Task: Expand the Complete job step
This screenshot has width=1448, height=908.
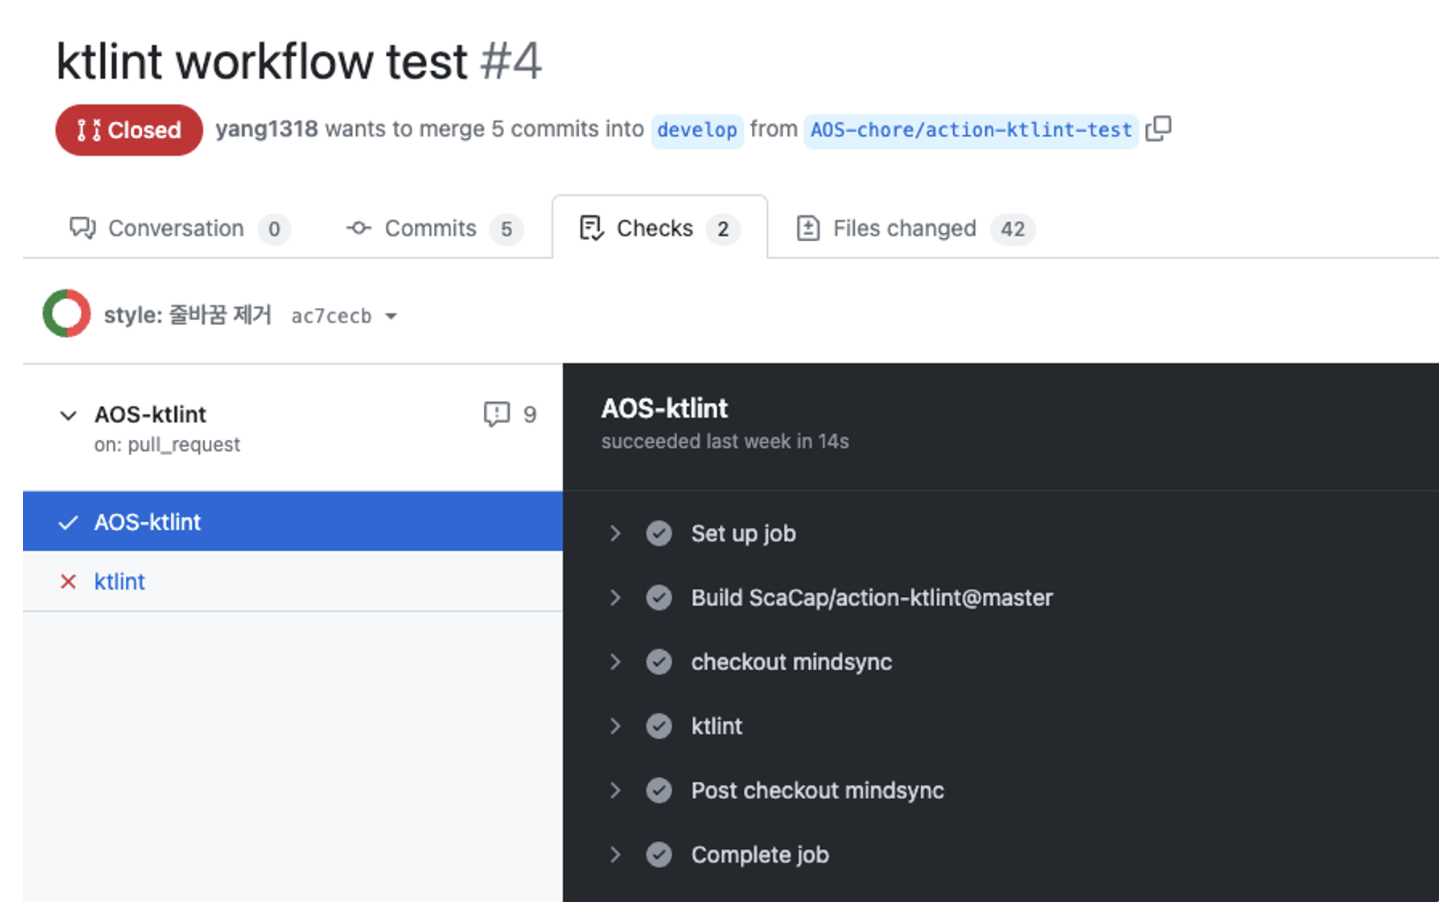Action: coord(615,855)
